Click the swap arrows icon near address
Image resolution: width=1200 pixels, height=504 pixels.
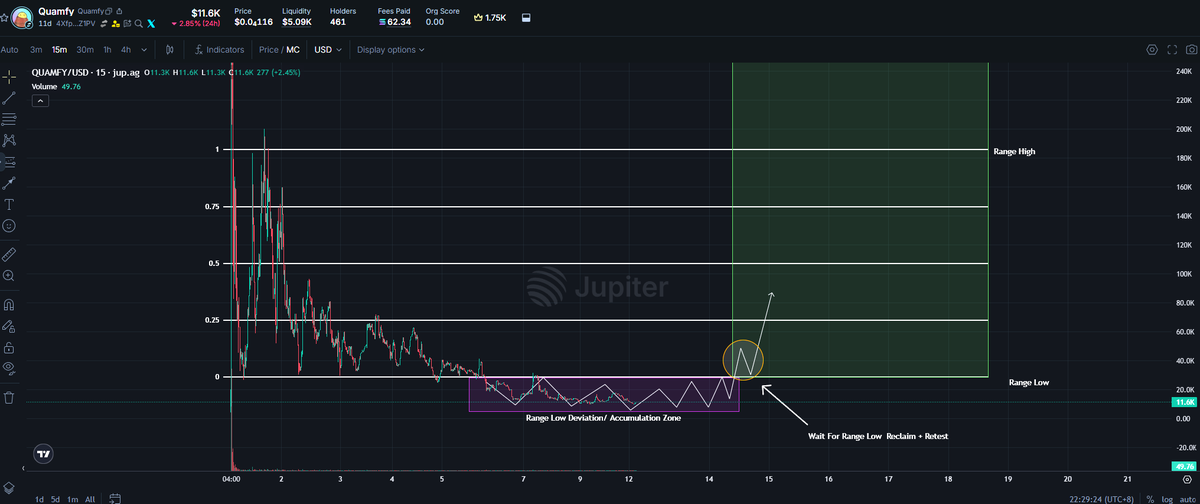tap(103, 24)
